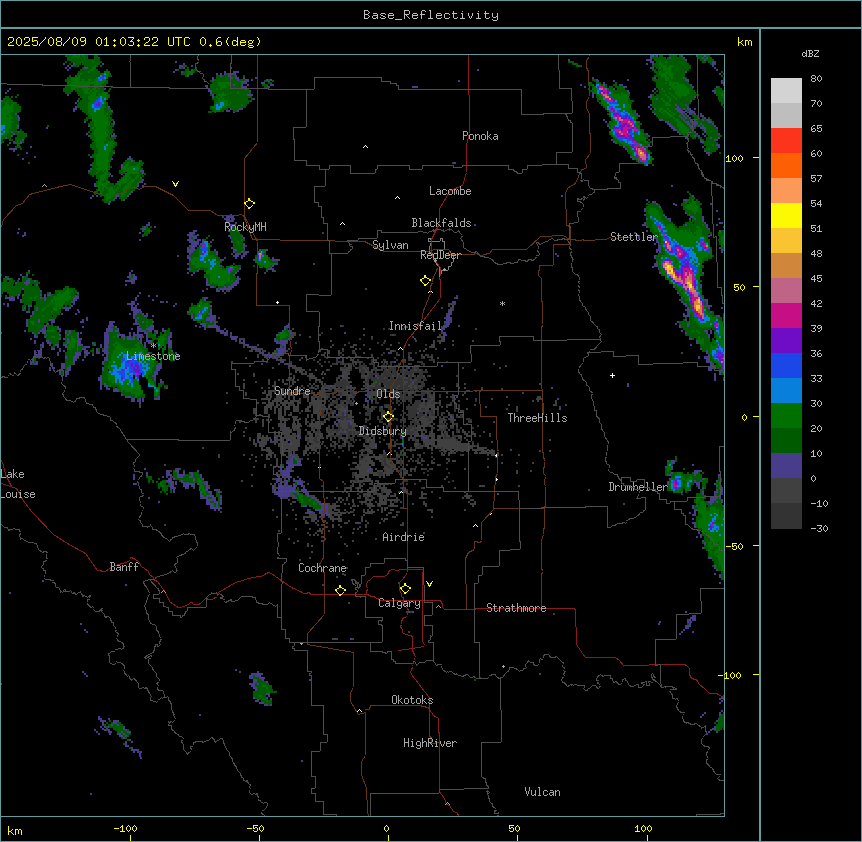The height and width of the screenshot is (842, 862).
Task: Click the Vulcan label
Action: pos(543,792)
